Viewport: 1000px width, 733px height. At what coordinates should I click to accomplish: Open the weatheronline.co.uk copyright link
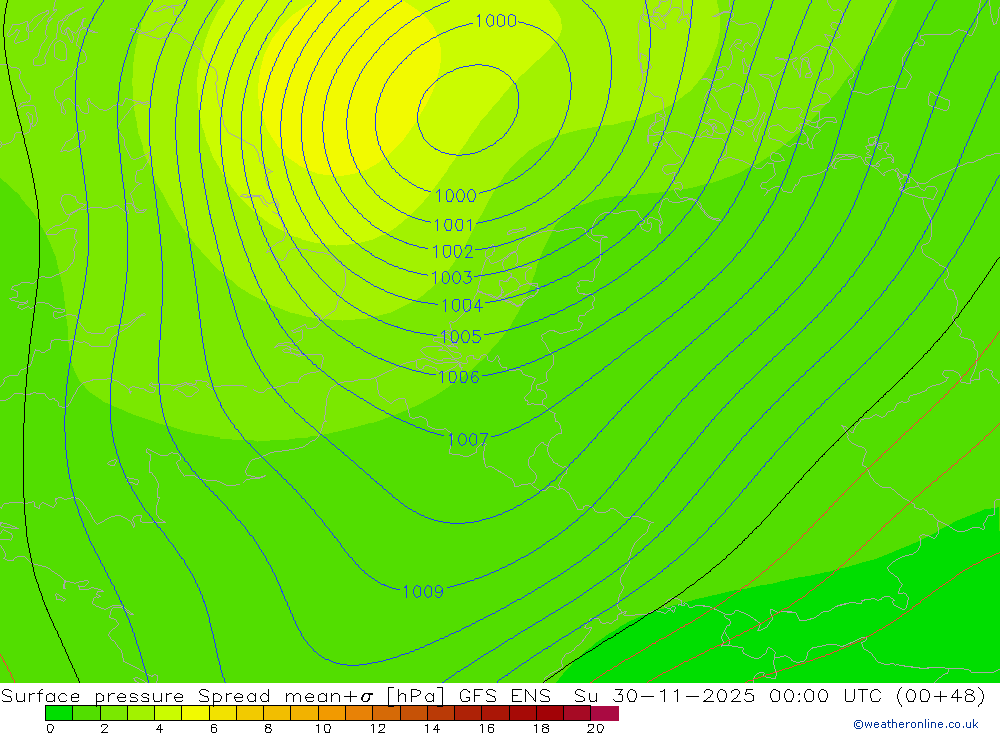pyautogui.click(x=916, y=724)
